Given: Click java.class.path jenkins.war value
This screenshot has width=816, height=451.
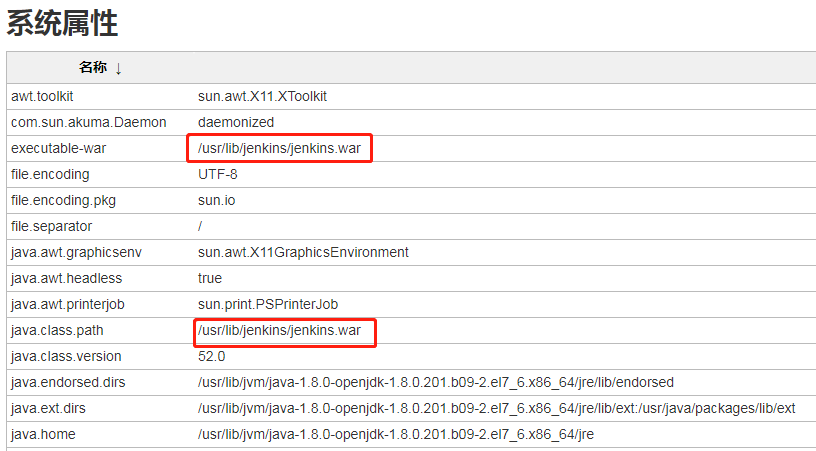Looking at the screenshot, I should pos(279,330).
